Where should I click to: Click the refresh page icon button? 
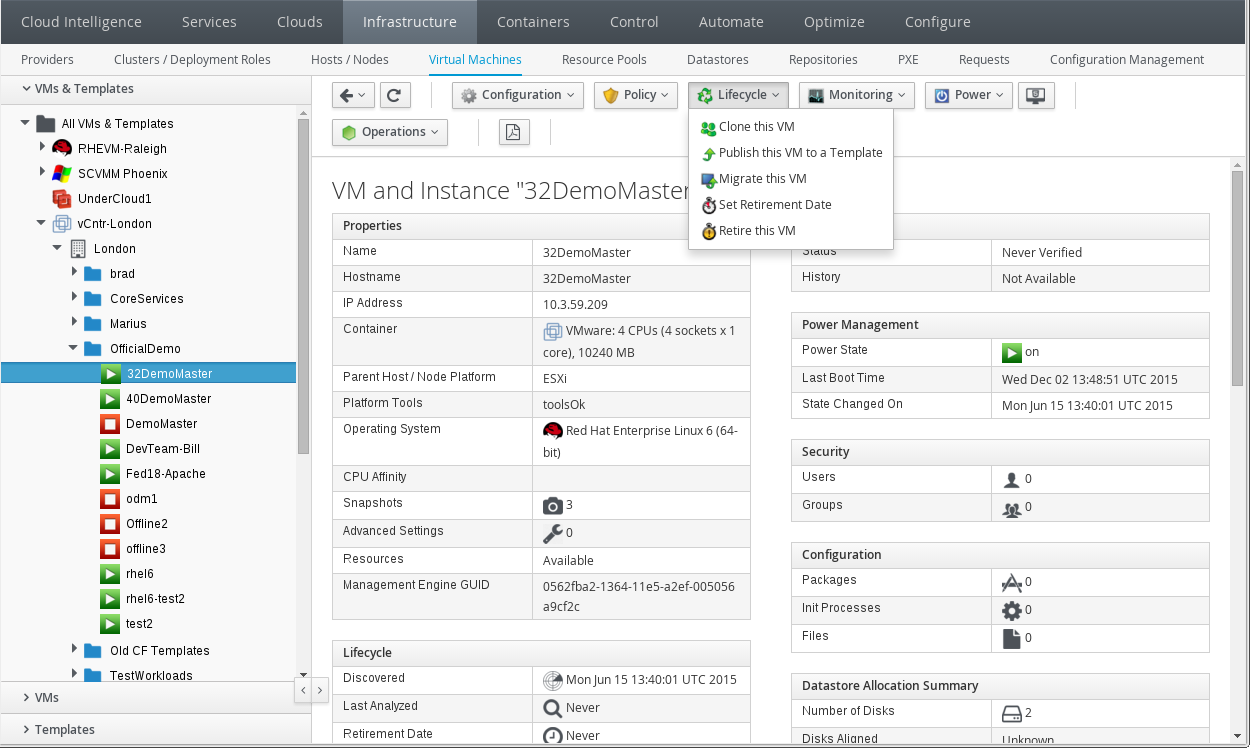pos(394,95)
